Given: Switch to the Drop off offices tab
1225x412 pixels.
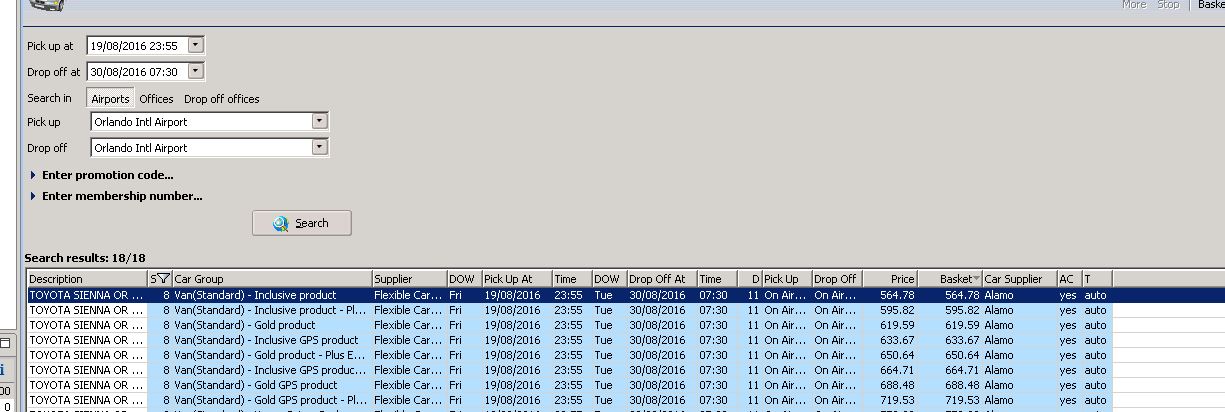Looking at the screenshot, I should 221,99.
